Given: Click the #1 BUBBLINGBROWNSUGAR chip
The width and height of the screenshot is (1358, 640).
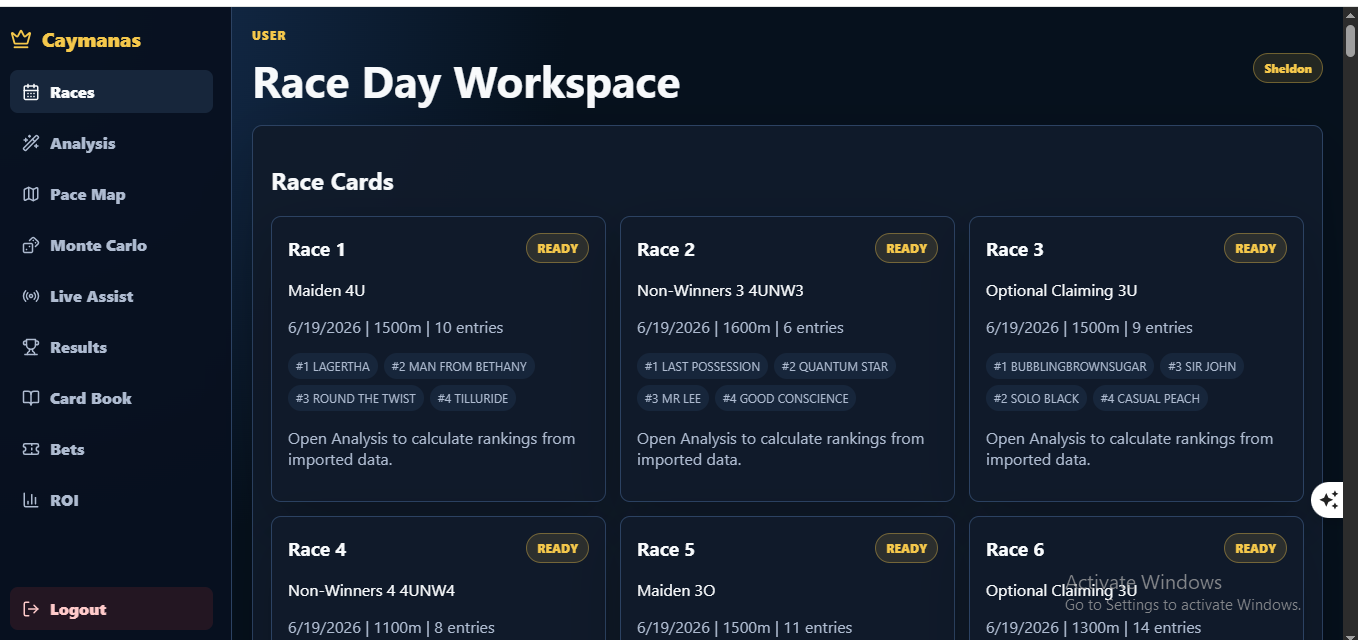Looking at the screenshot, I should pyautogui.click(x=1071, y=366).
